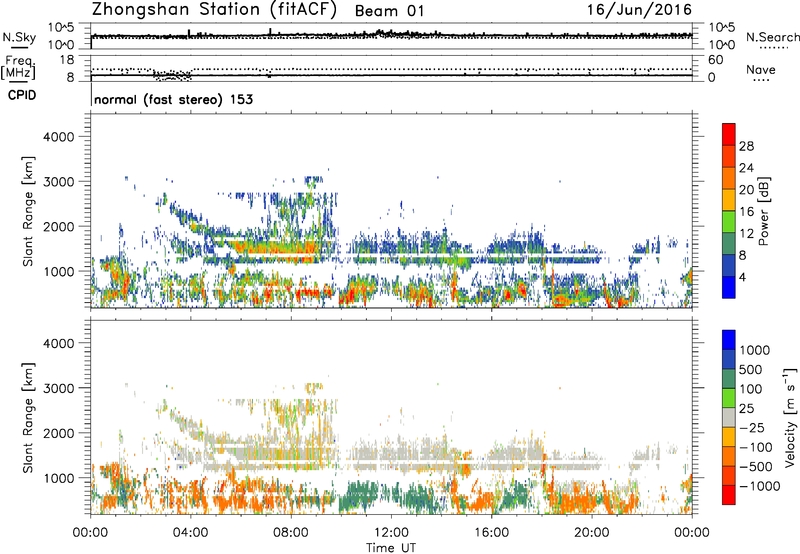This screenshot has width=800, height=554.
Task: Click the '60' Nave axis tick
Action: [x=715, y=60]
